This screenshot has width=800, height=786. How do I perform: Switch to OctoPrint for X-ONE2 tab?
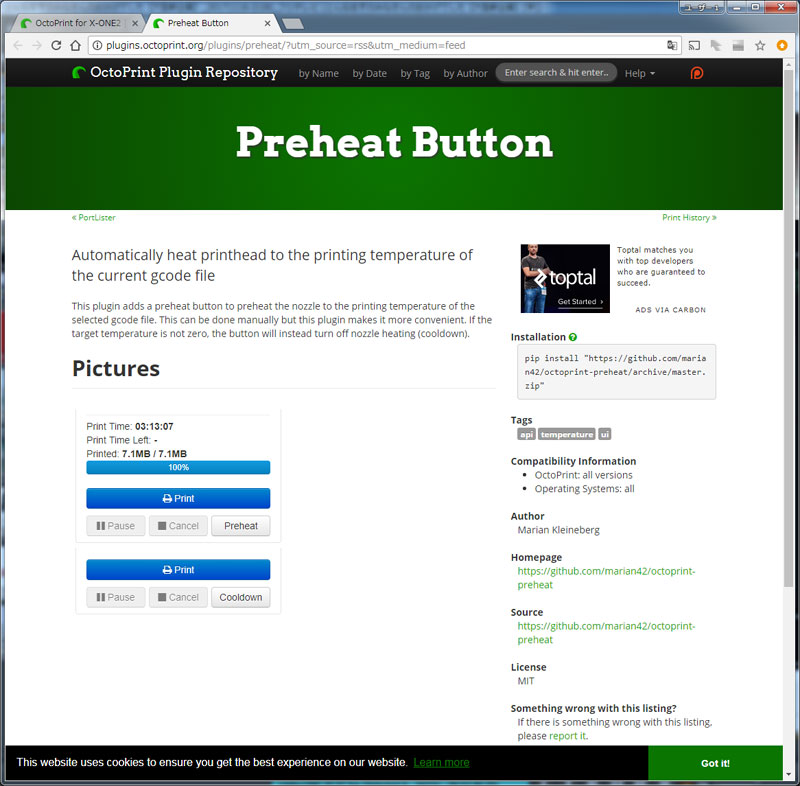(x=77, y=23)
